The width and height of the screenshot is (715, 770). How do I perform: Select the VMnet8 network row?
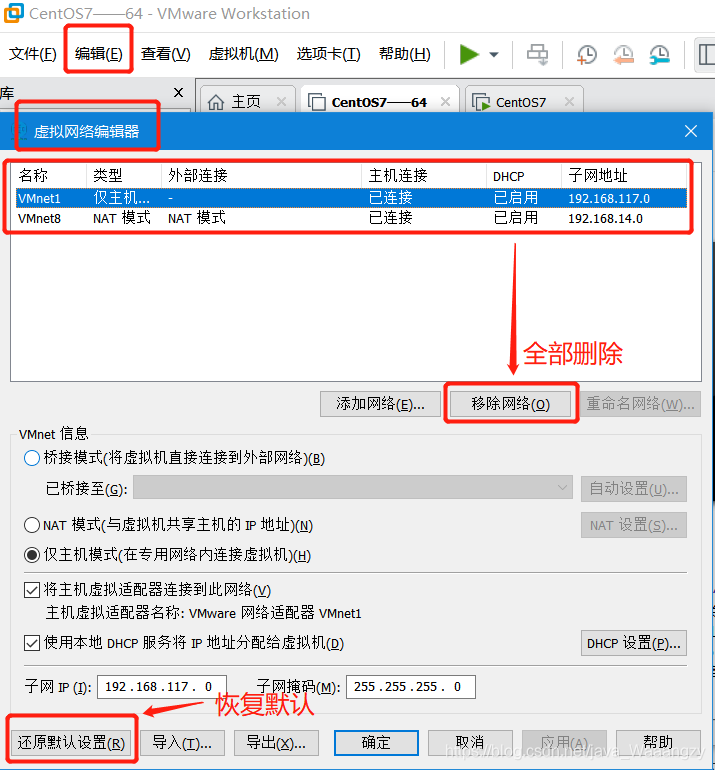click(351, 218)
